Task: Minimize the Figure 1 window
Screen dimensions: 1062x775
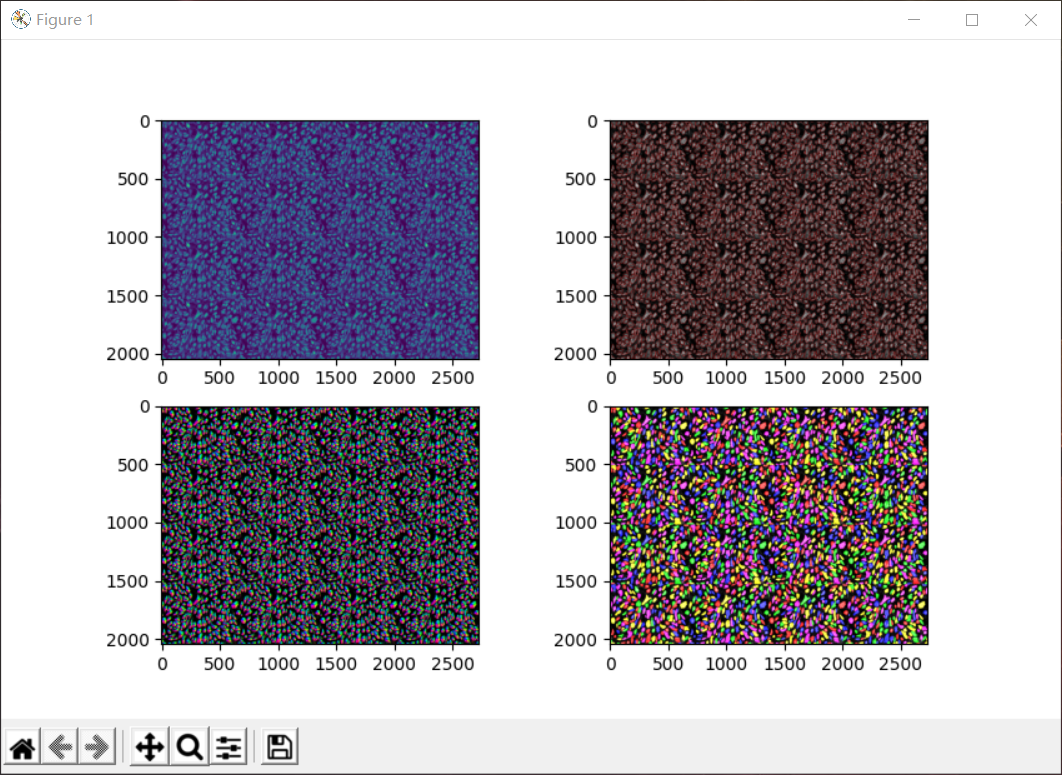Action: (x=914, y=19)
